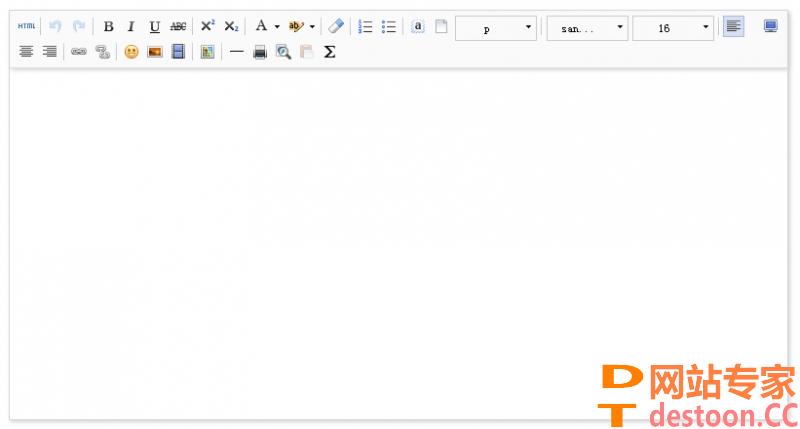The width and height of the screenshot is (800, 429).
Task: Click the eraser clear formatting icon
Action: 336,27
